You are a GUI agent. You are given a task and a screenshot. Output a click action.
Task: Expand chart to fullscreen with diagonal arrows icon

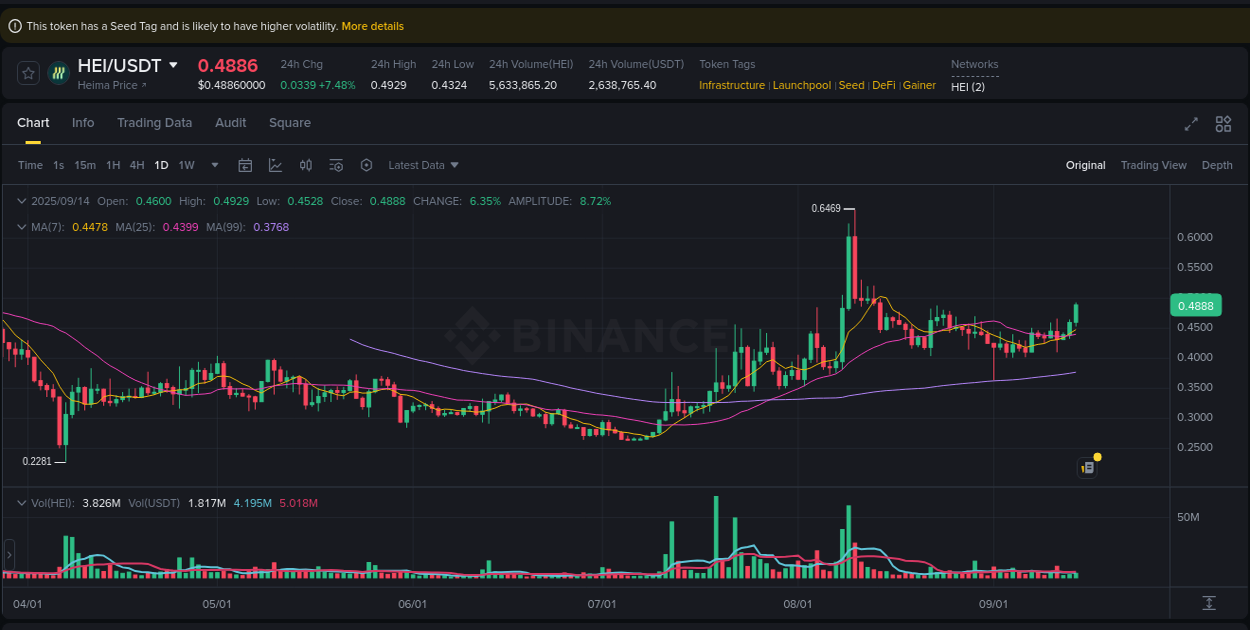click(x=1190, y=124)
